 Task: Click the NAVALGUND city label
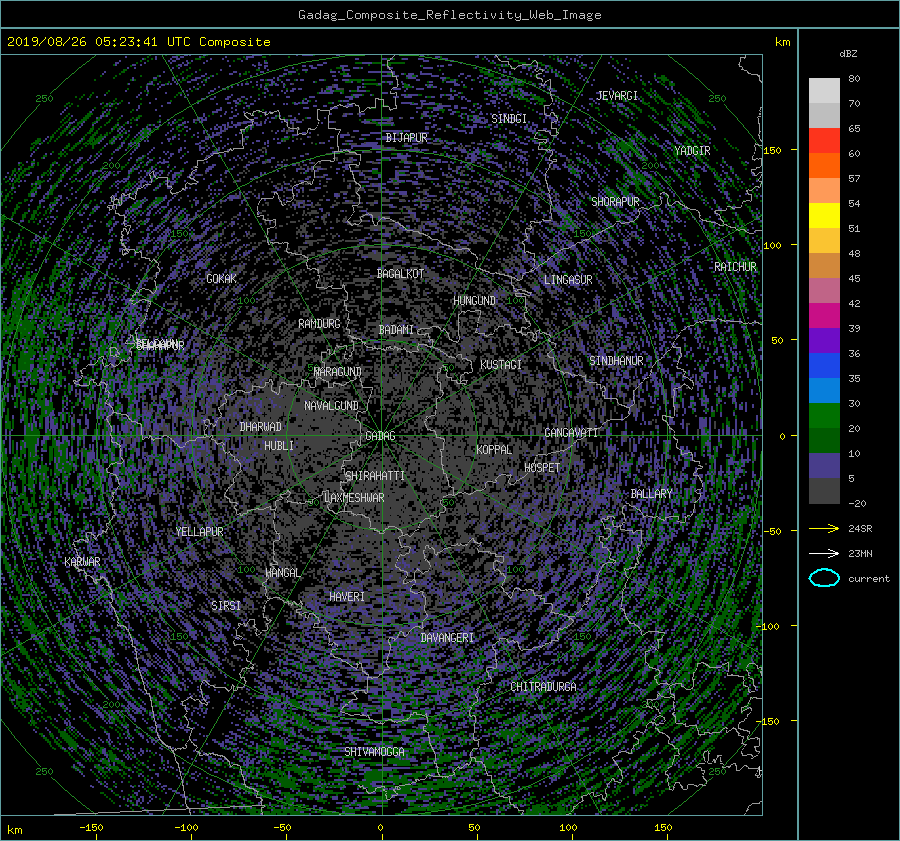331,406
